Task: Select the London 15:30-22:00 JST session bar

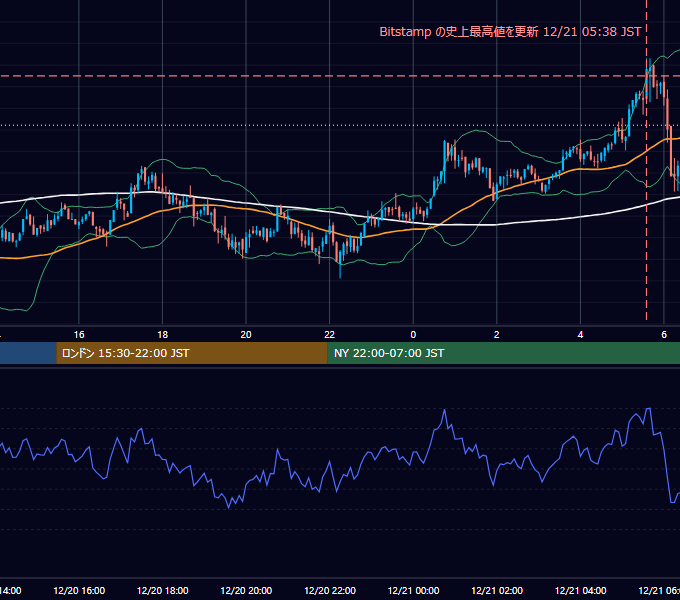Action: pos(192,353)
